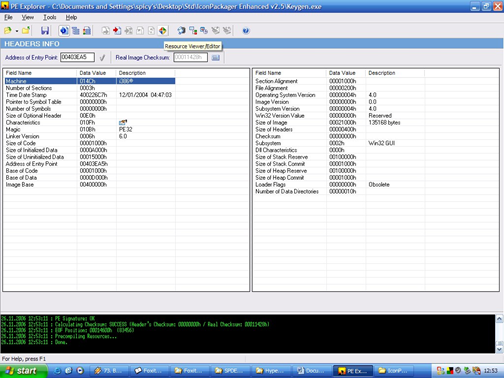Click the red arrow Export viewer icon
The image size is (504, 378).
(117, 31)
